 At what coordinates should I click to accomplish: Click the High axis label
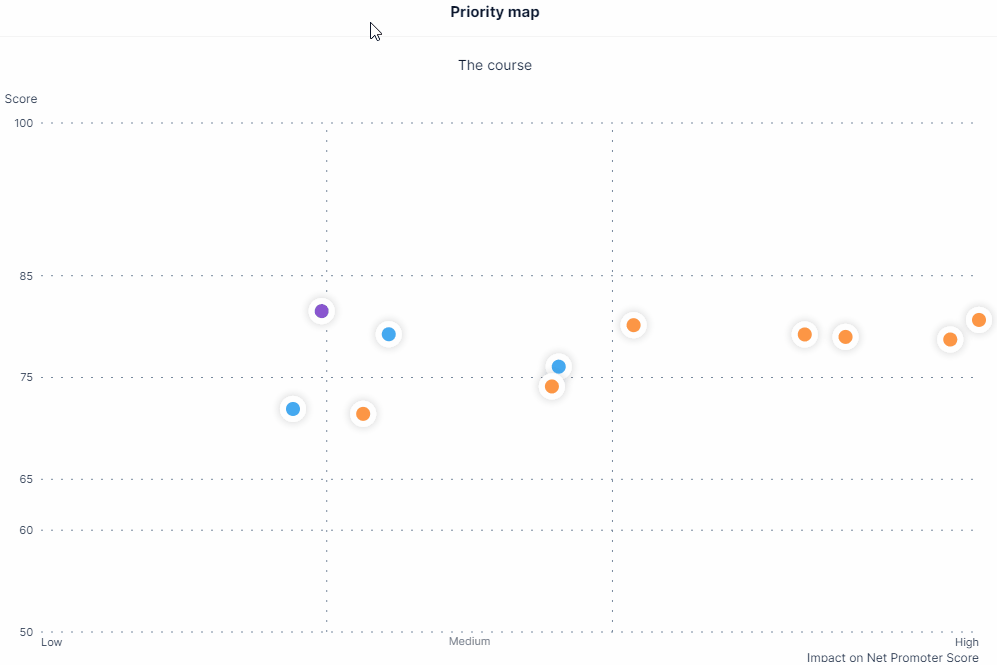(x=966, y=642)
